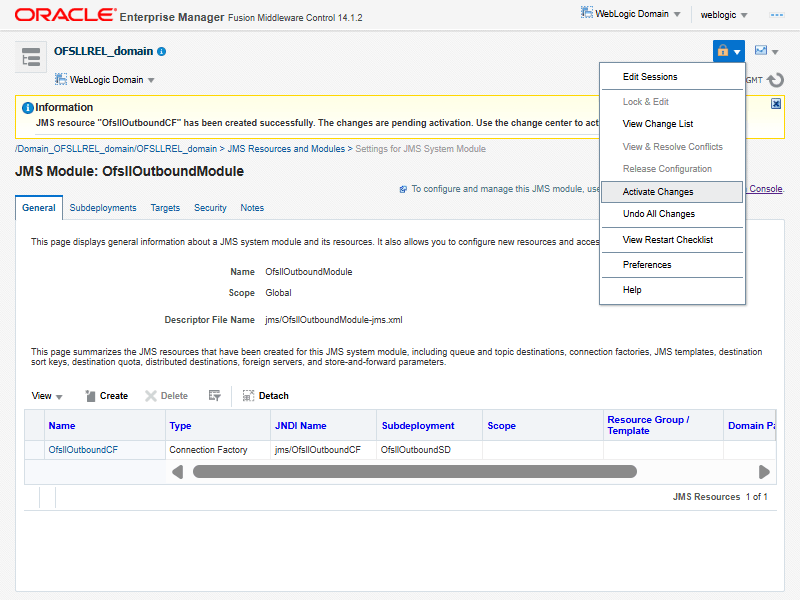Choose Activate Changes in the menu
This screenshot has width=800, height=600.
[672, 192]
